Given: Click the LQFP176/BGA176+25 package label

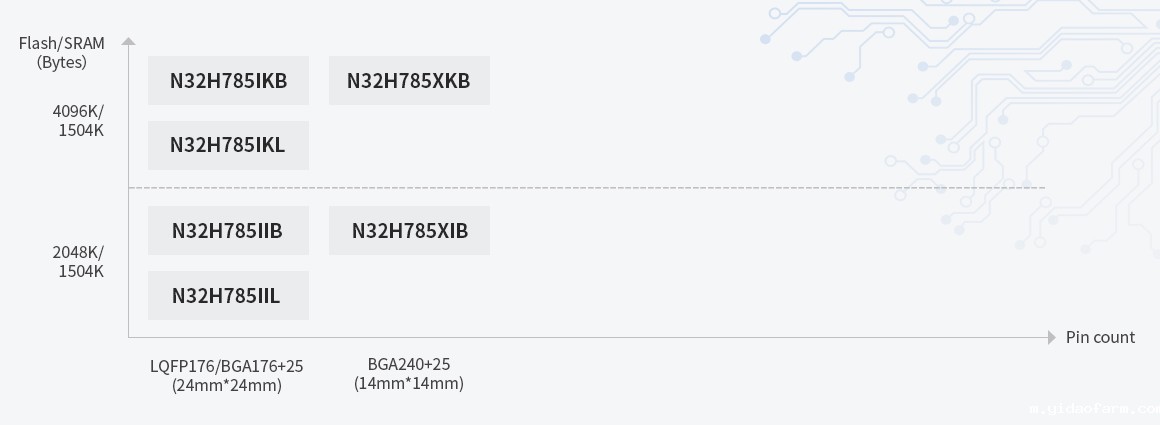Looking at the screenshot, I should tap(226, 366).
